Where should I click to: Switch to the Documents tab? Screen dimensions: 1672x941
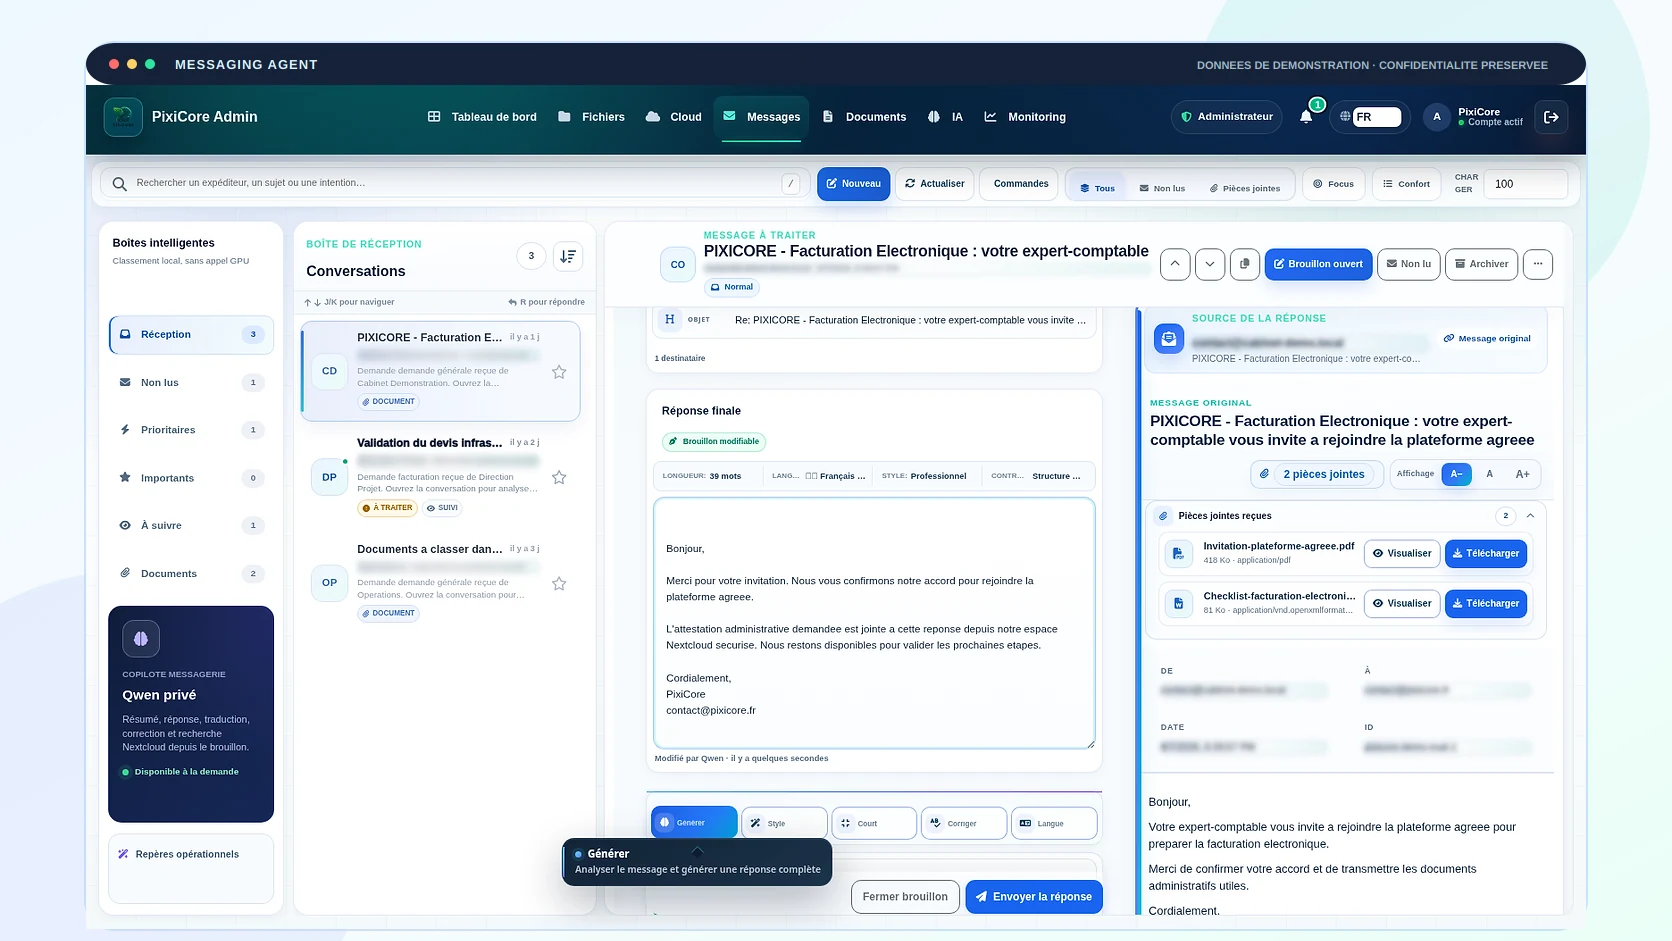tap(864, 117)
